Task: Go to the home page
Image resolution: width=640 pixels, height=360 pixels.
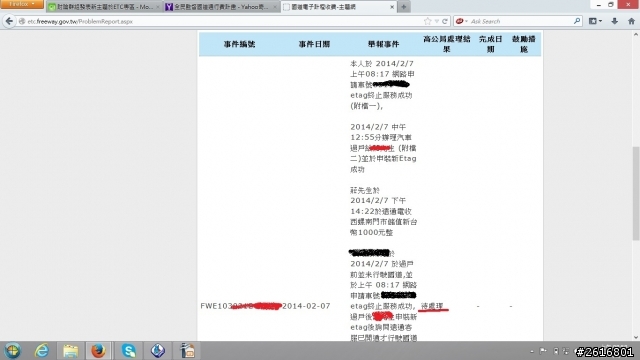Action: [x=631, y=21]
